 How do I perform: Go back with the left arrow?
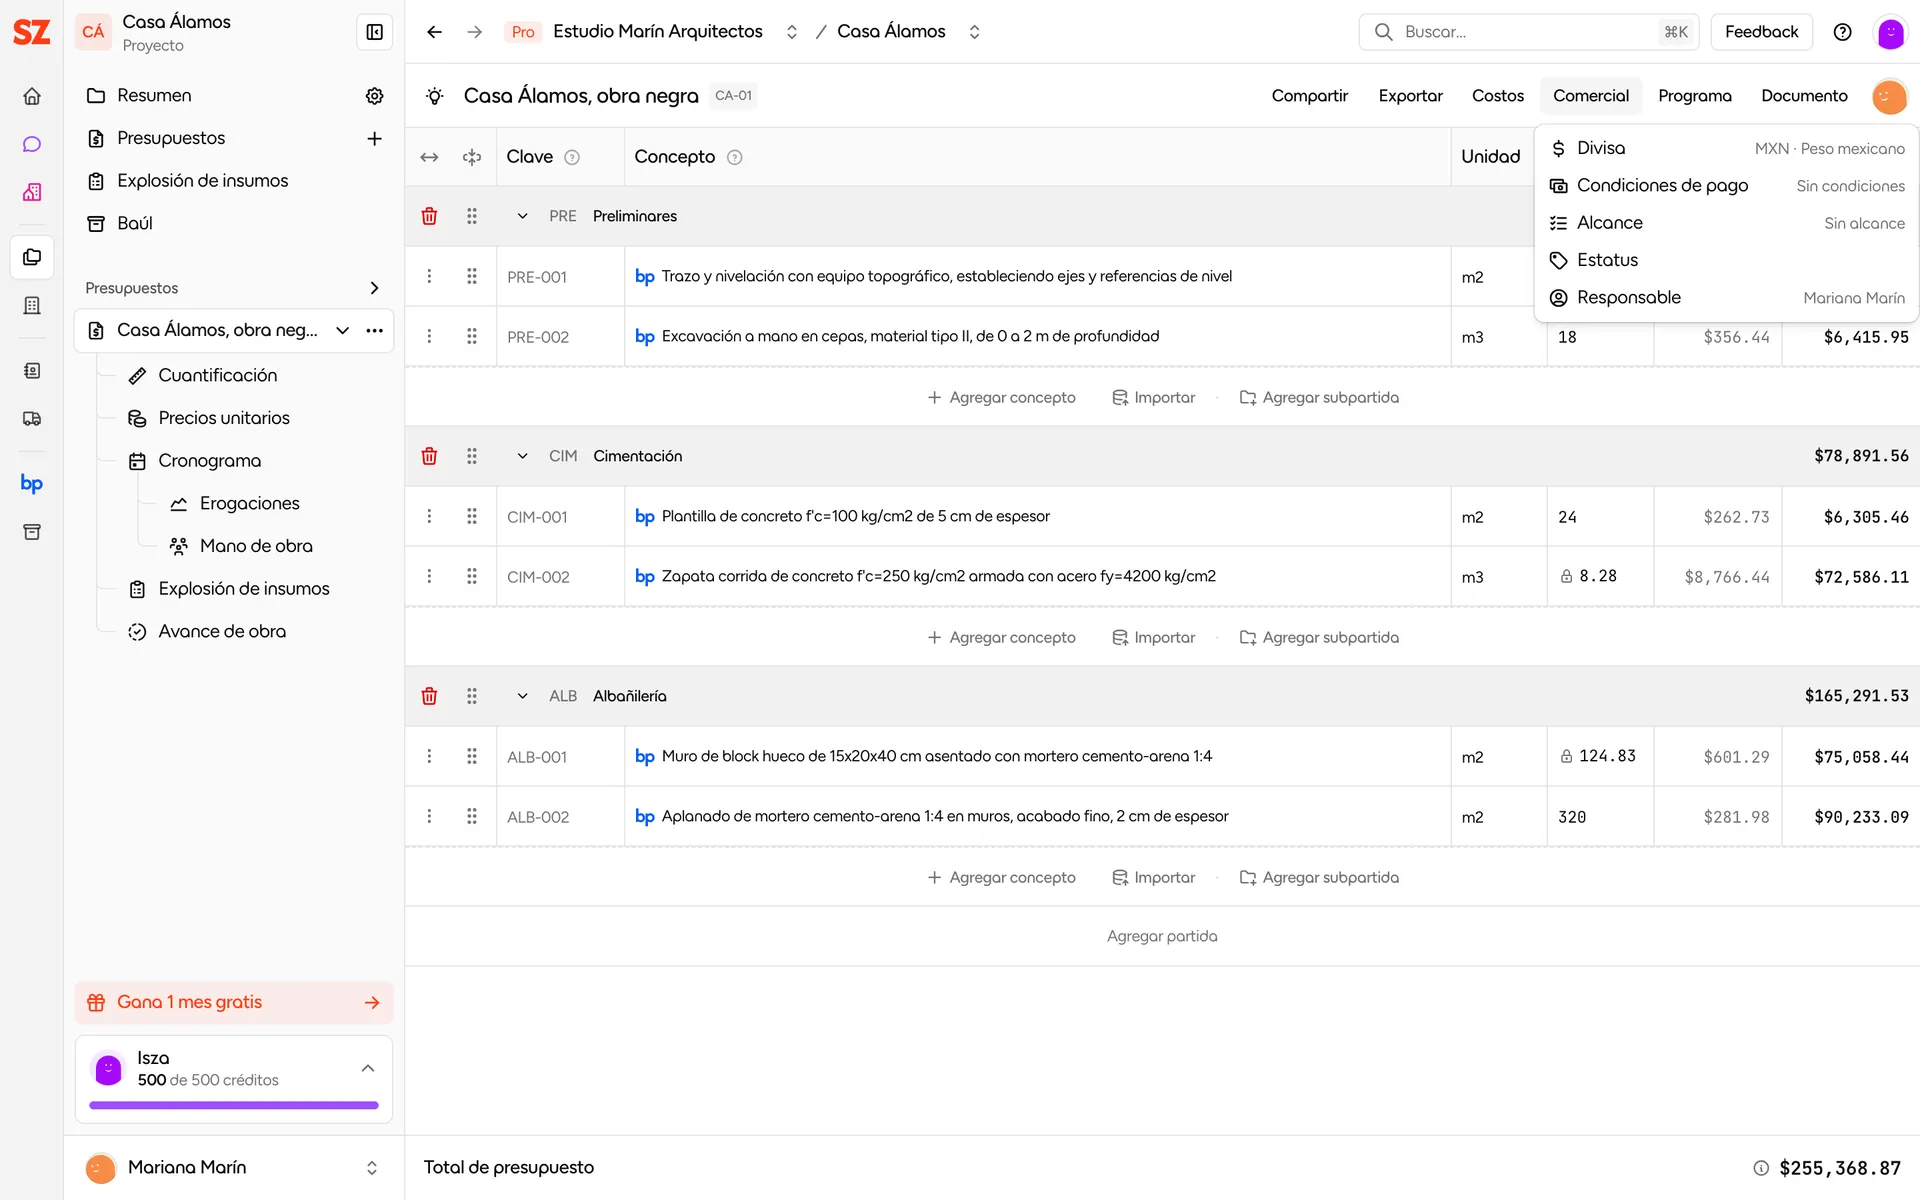(x=434, y=32)
